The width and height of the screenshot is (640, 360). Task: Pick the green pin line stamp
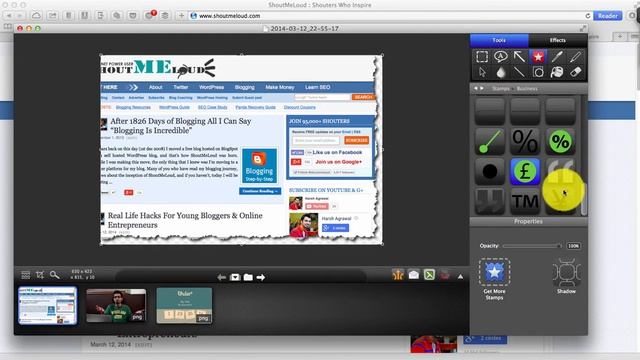(490, 142)
